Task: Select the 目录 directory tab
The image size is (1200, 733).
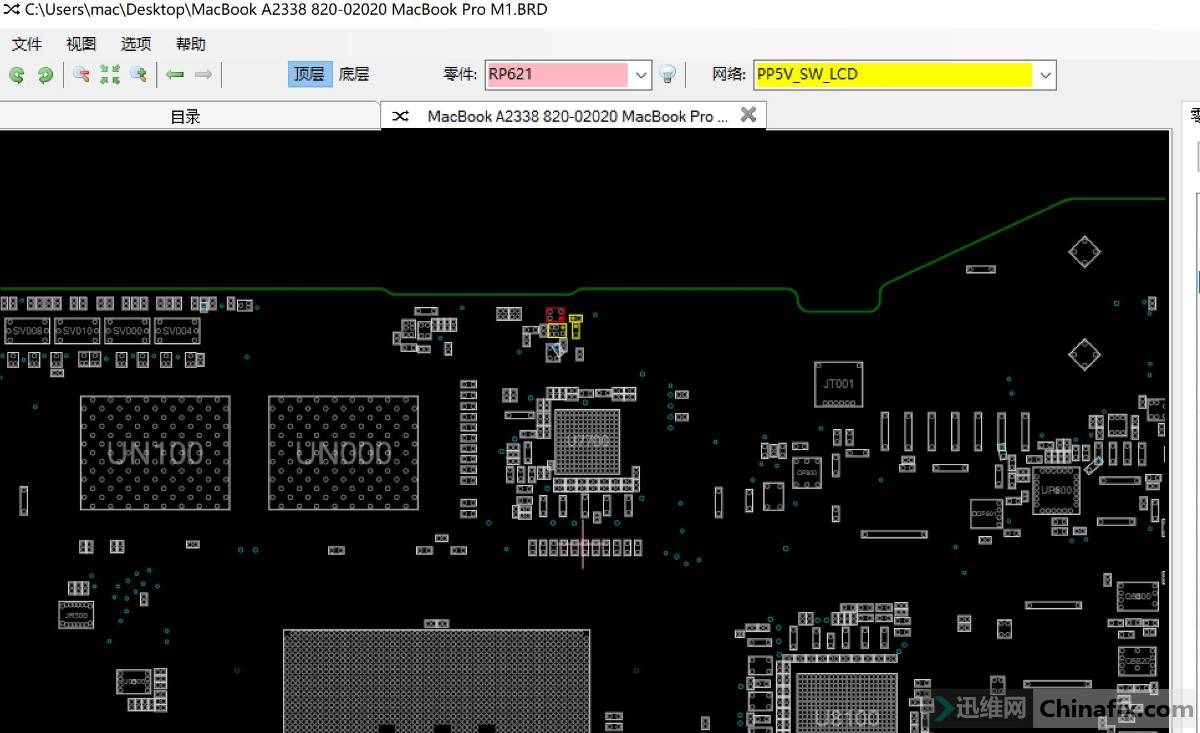Action: pos(186,116)
